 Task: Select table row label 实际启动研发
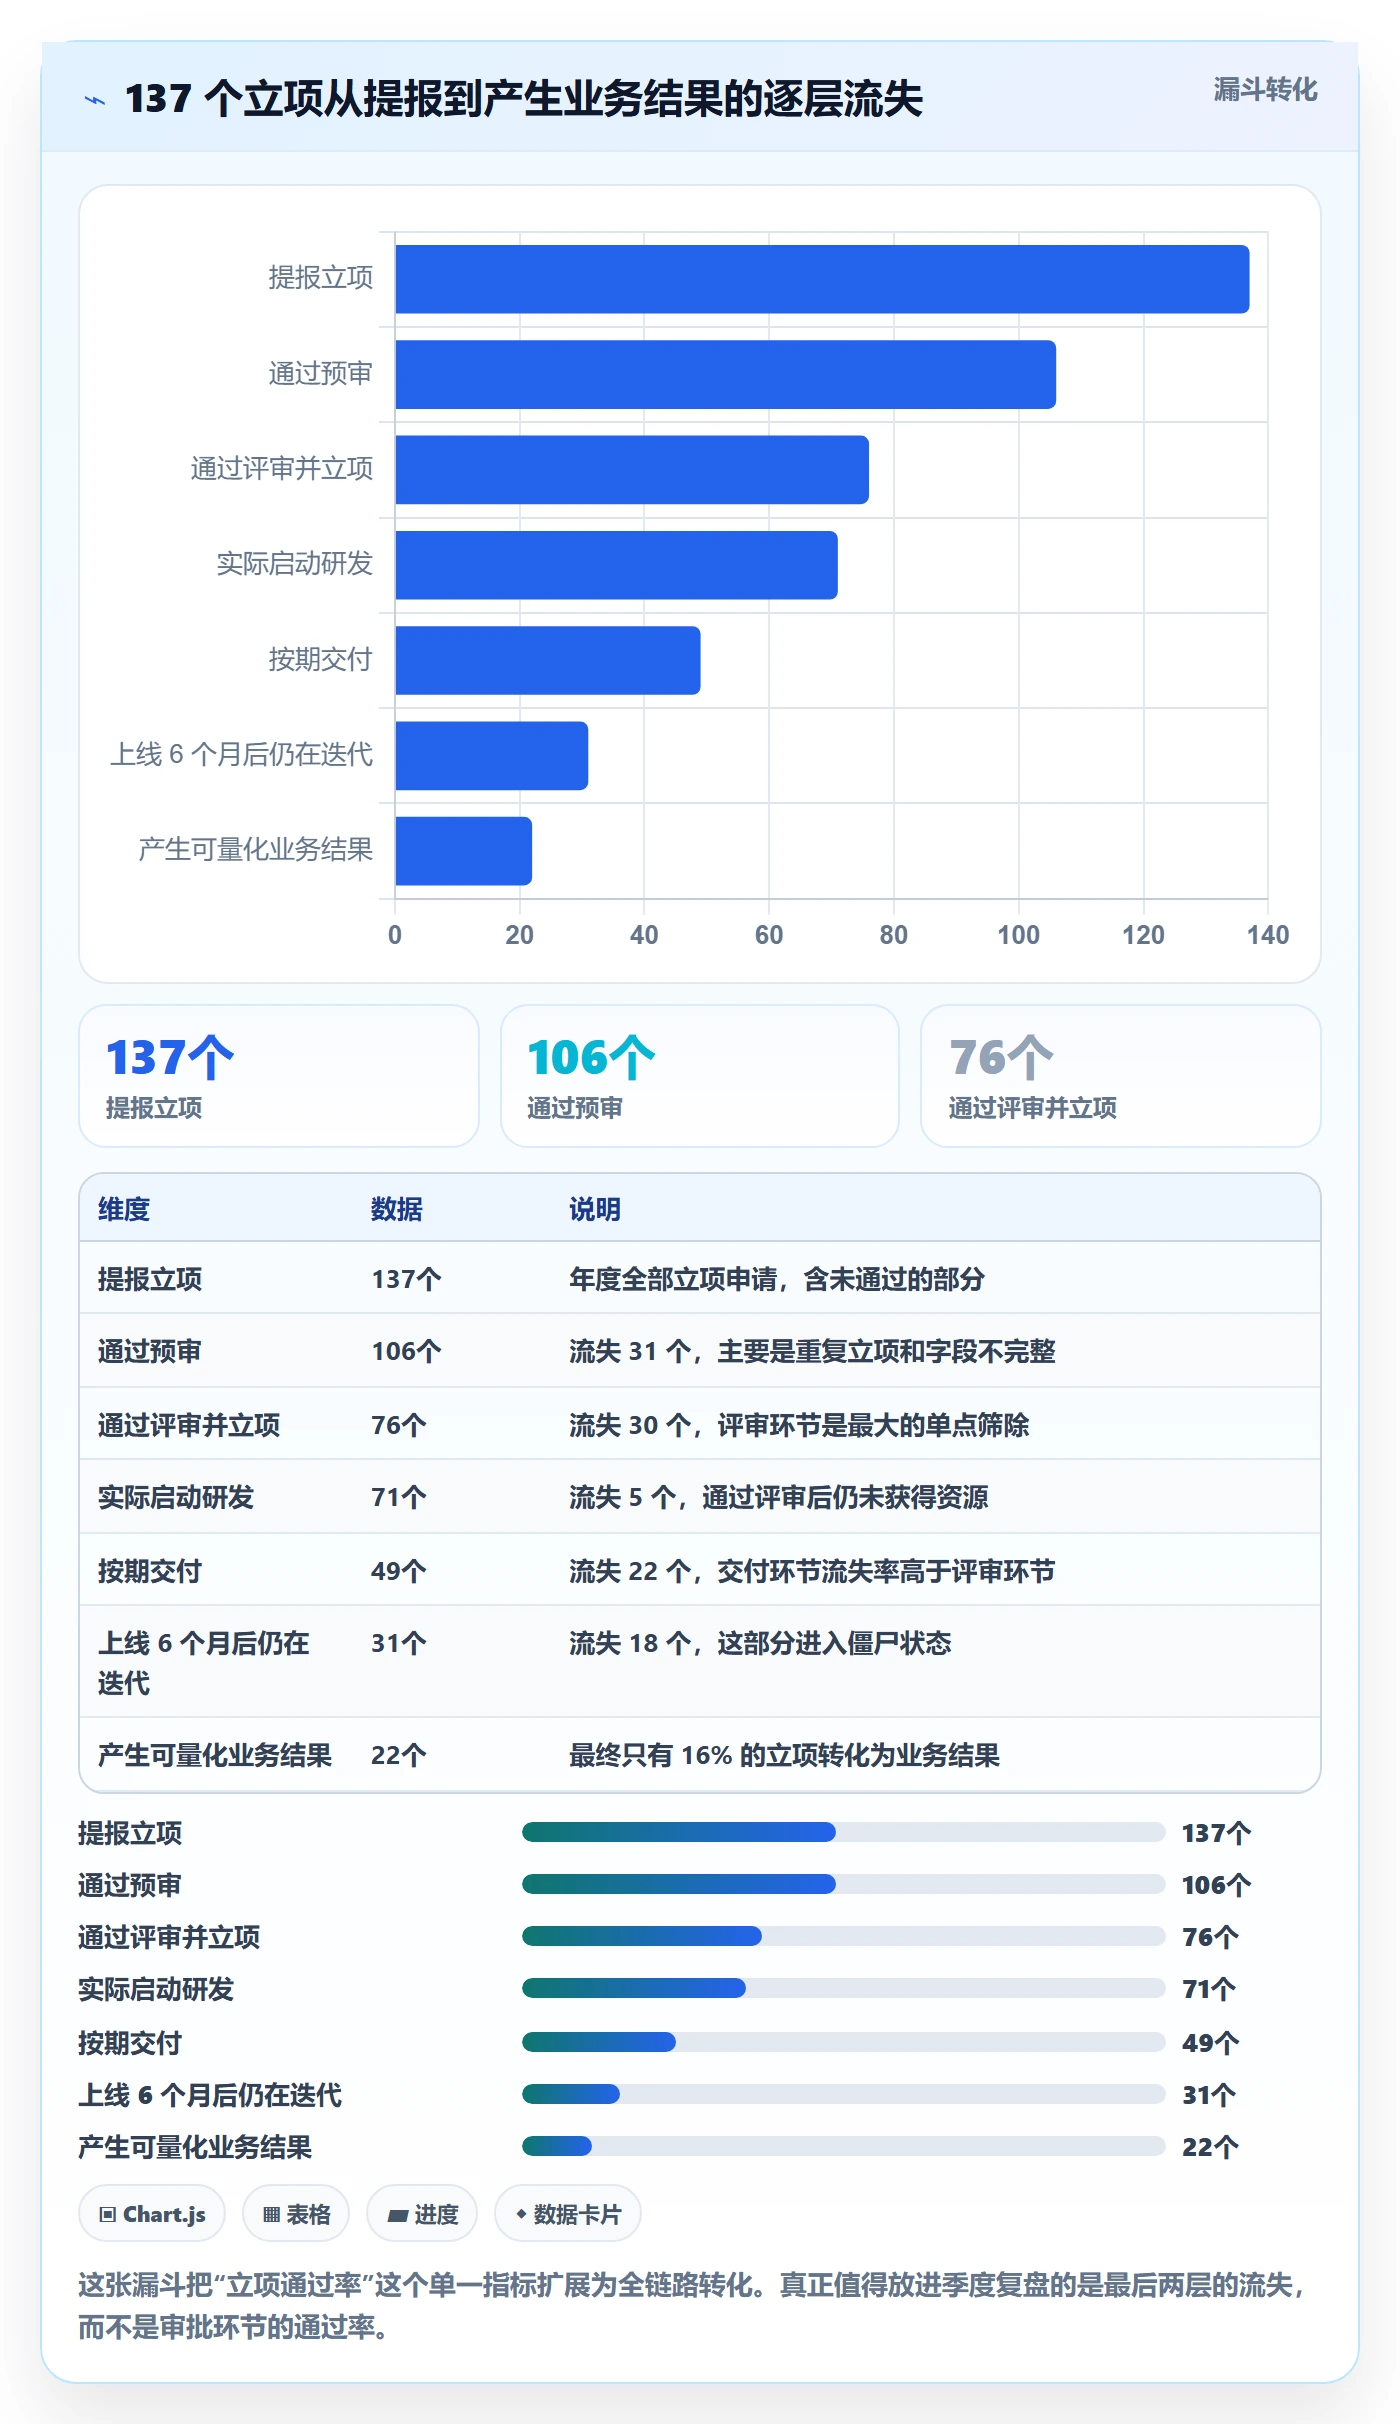pos(176,1497)
